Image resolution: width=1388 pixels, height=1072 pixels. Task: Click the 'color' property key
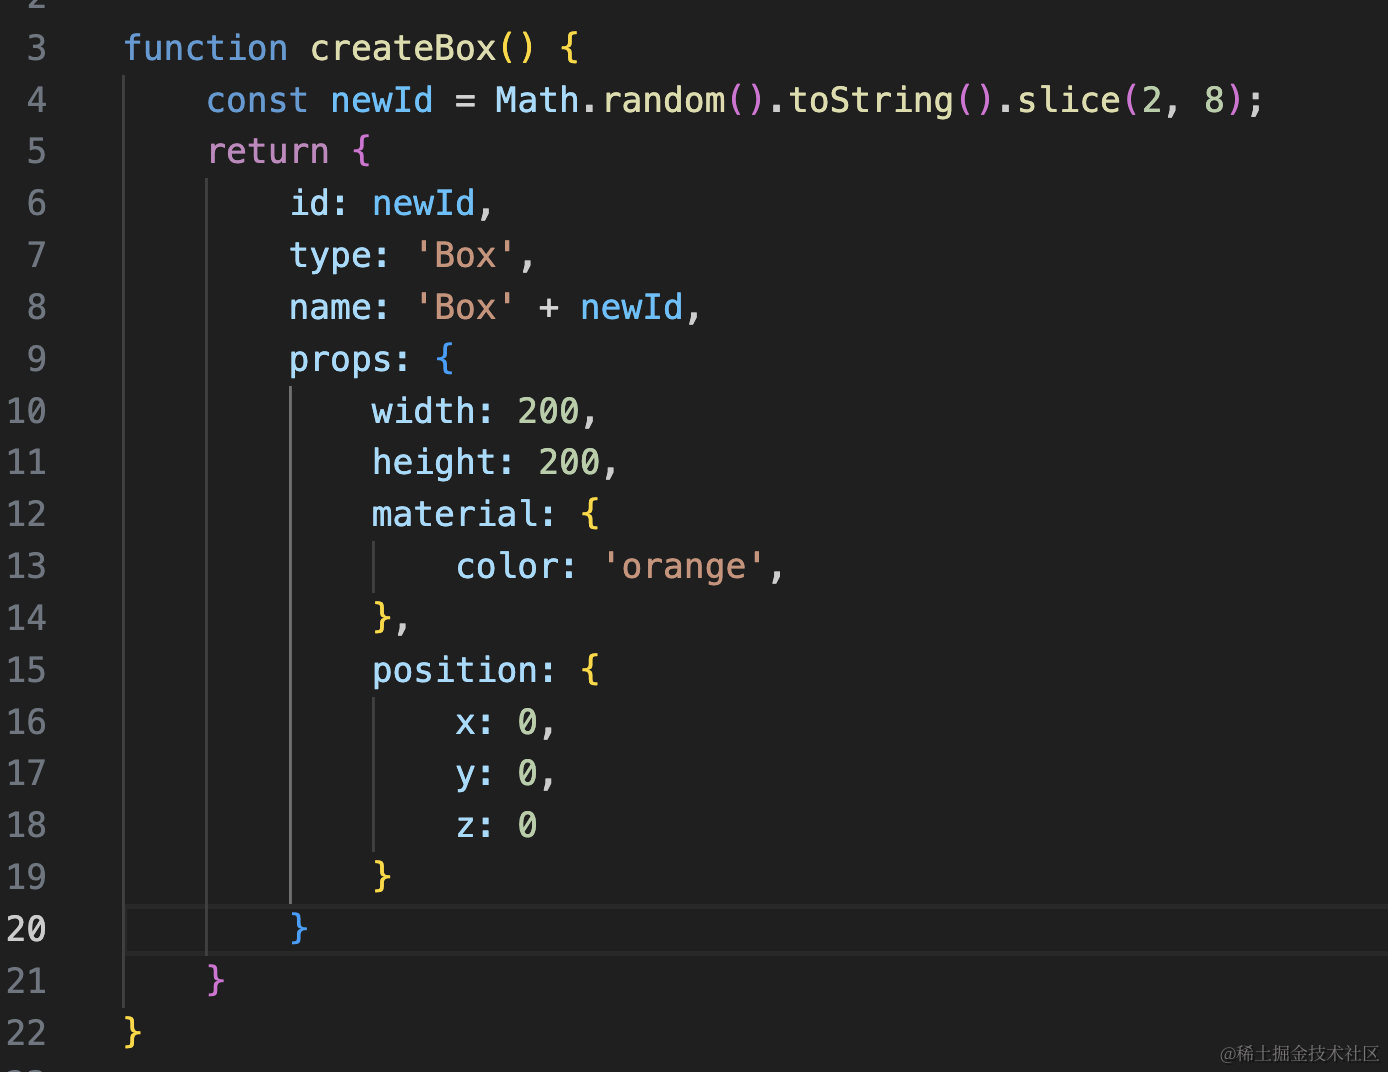click(x=506, y=566)
